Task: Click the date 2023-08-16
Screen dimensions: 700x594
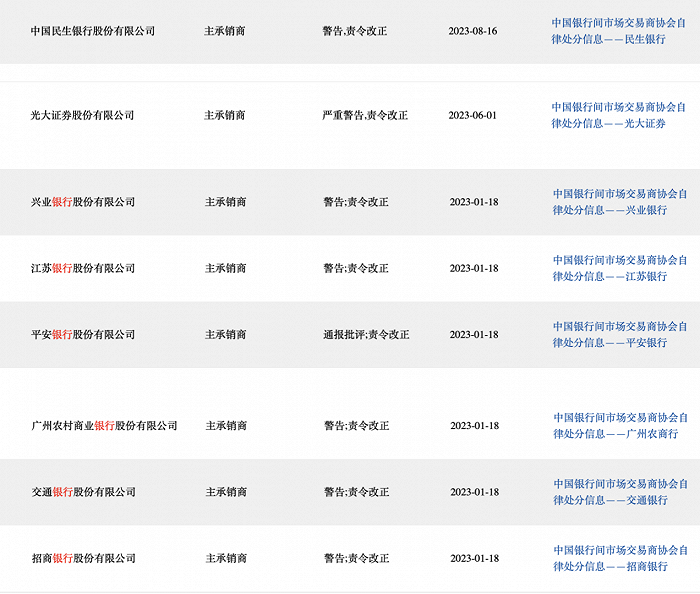Action: pyautogui.click(x=473, y=31)
